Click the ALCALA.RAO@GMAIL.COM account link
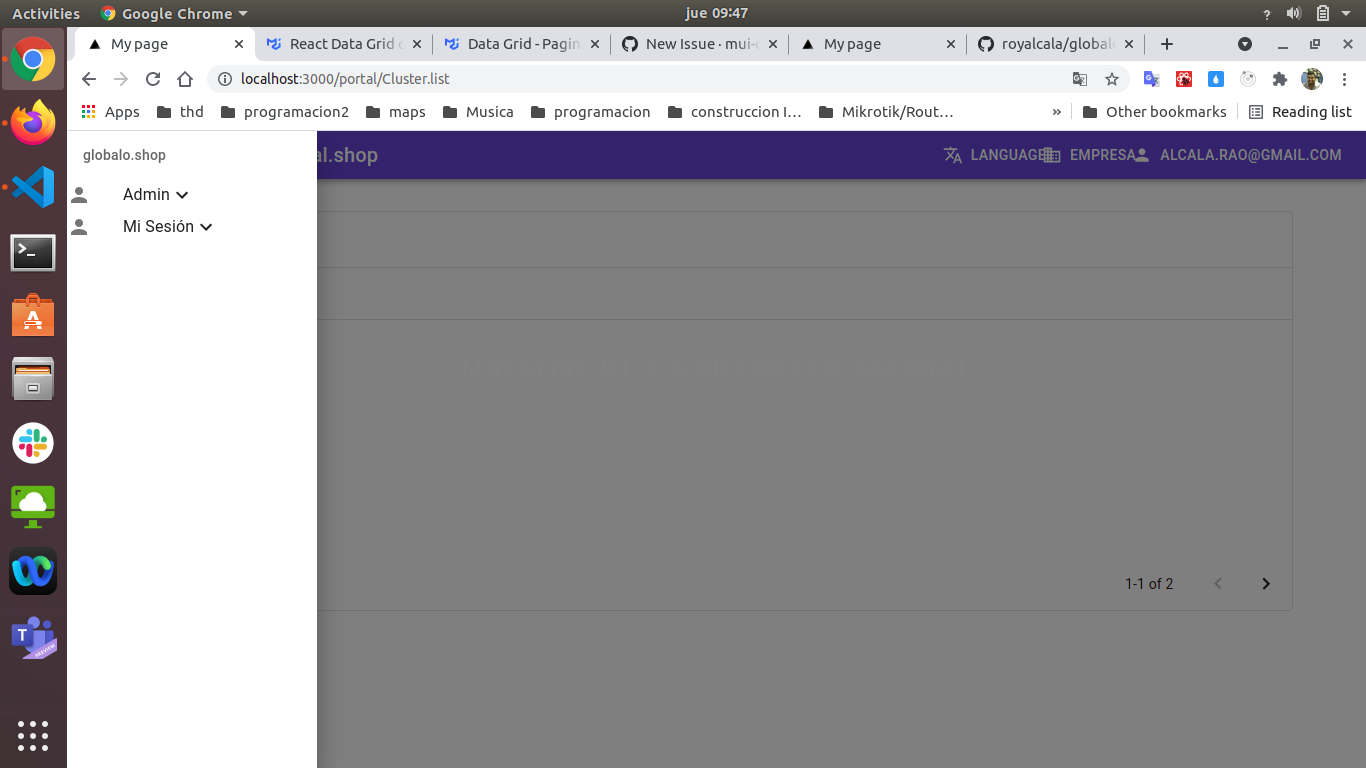This screenshot has width=1366, height=768. coord(1251,155)
